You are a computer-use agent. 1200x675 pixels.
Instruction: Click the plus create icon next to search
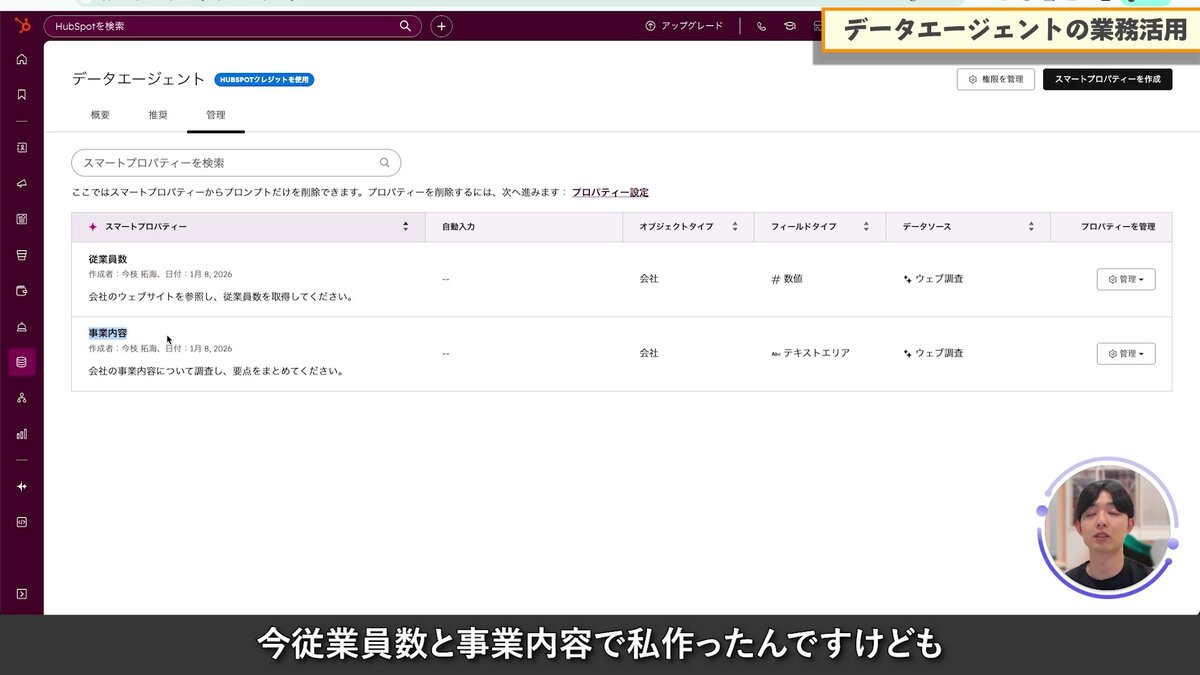[x=441, y=26]
